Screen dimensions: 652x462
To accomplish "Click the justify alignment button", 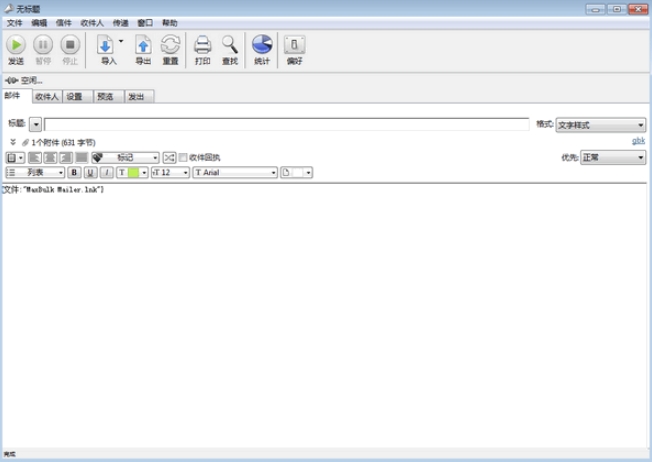I will (81, 158).
